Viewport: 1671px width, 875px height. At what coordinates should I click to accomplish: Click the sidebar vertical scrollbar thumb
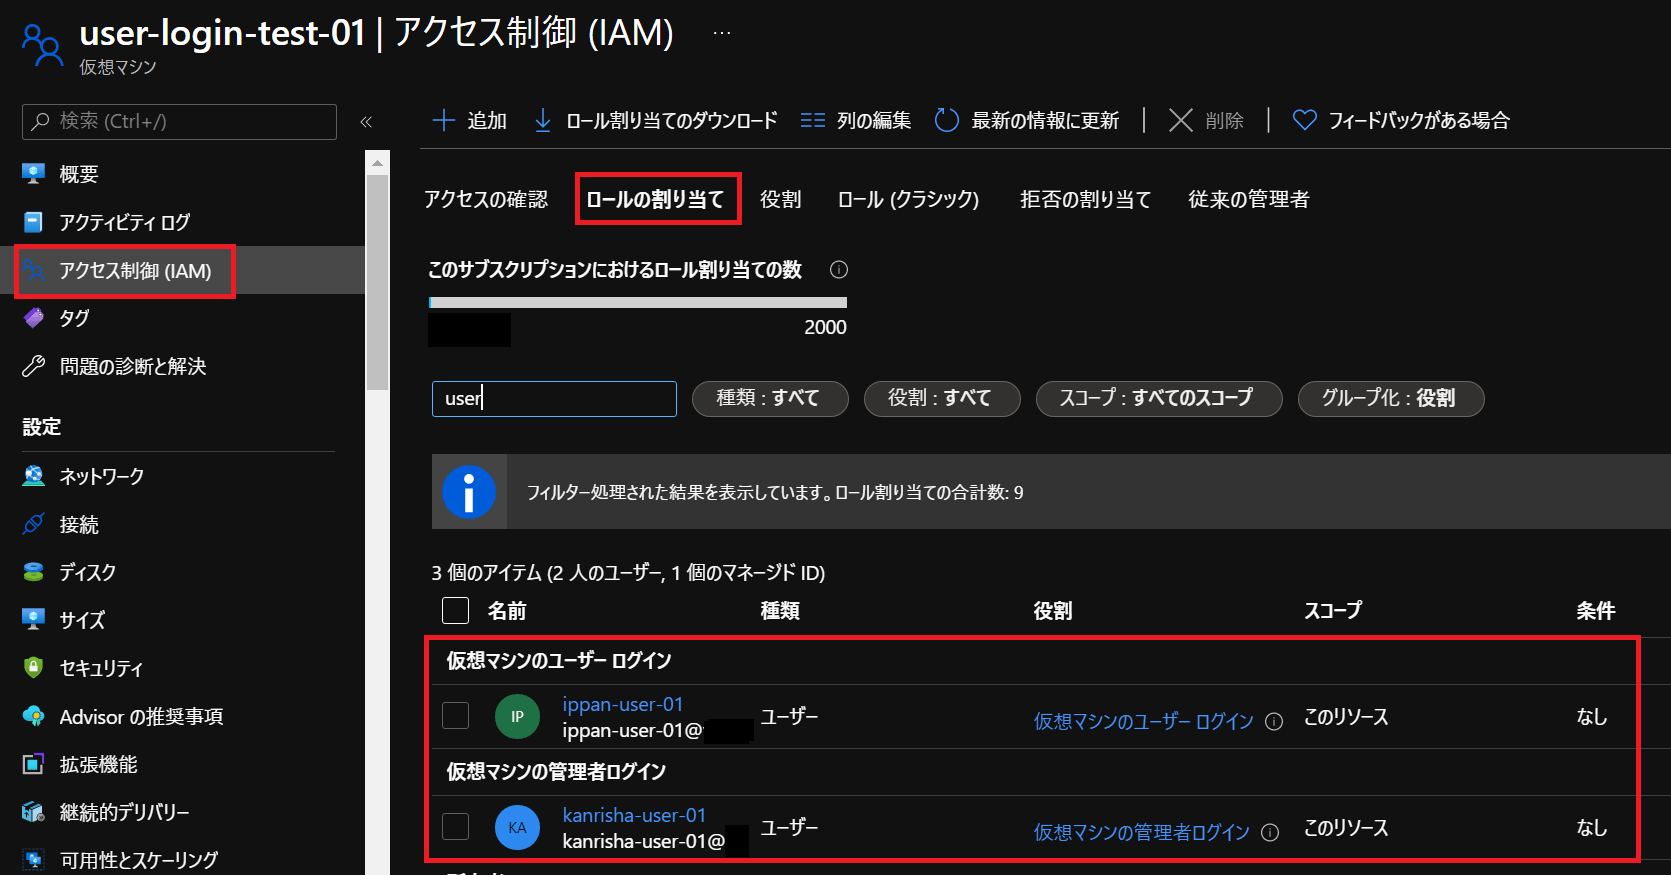377,282
